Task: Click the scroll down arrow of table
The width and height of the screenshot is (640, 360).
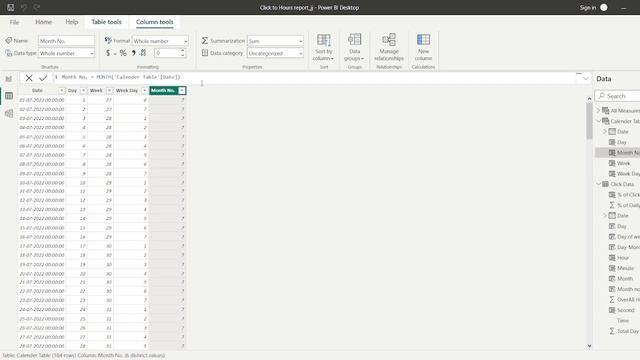Action: [589, 346]
